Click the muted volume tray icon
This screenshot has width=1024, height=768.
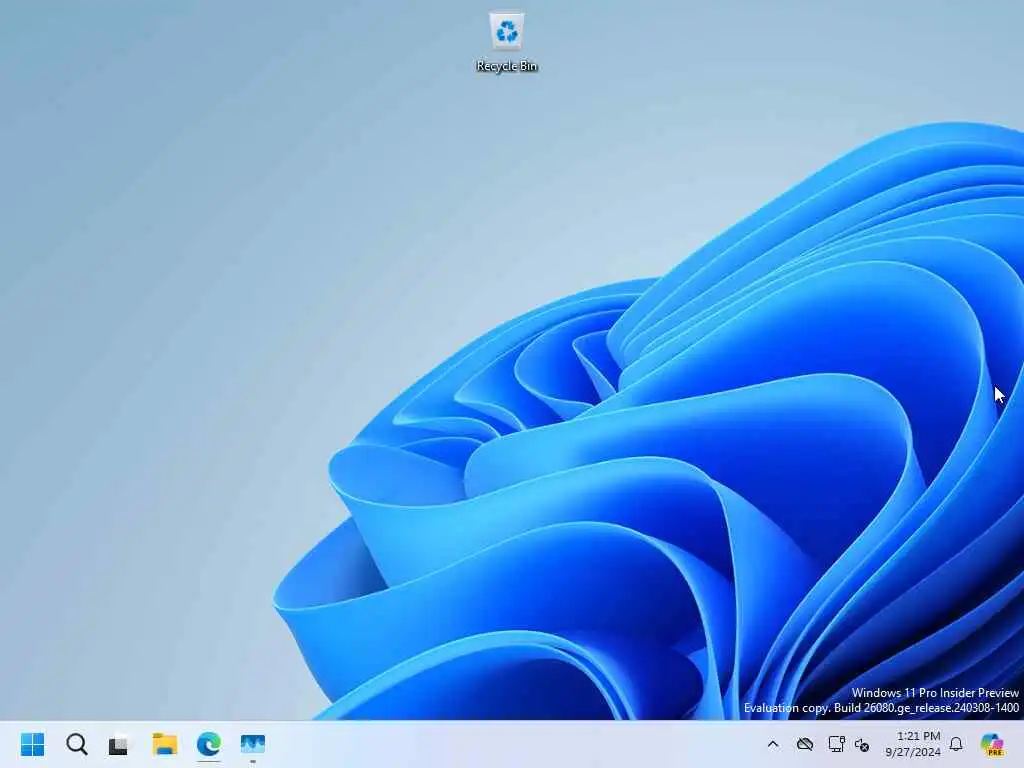point(862,744)
